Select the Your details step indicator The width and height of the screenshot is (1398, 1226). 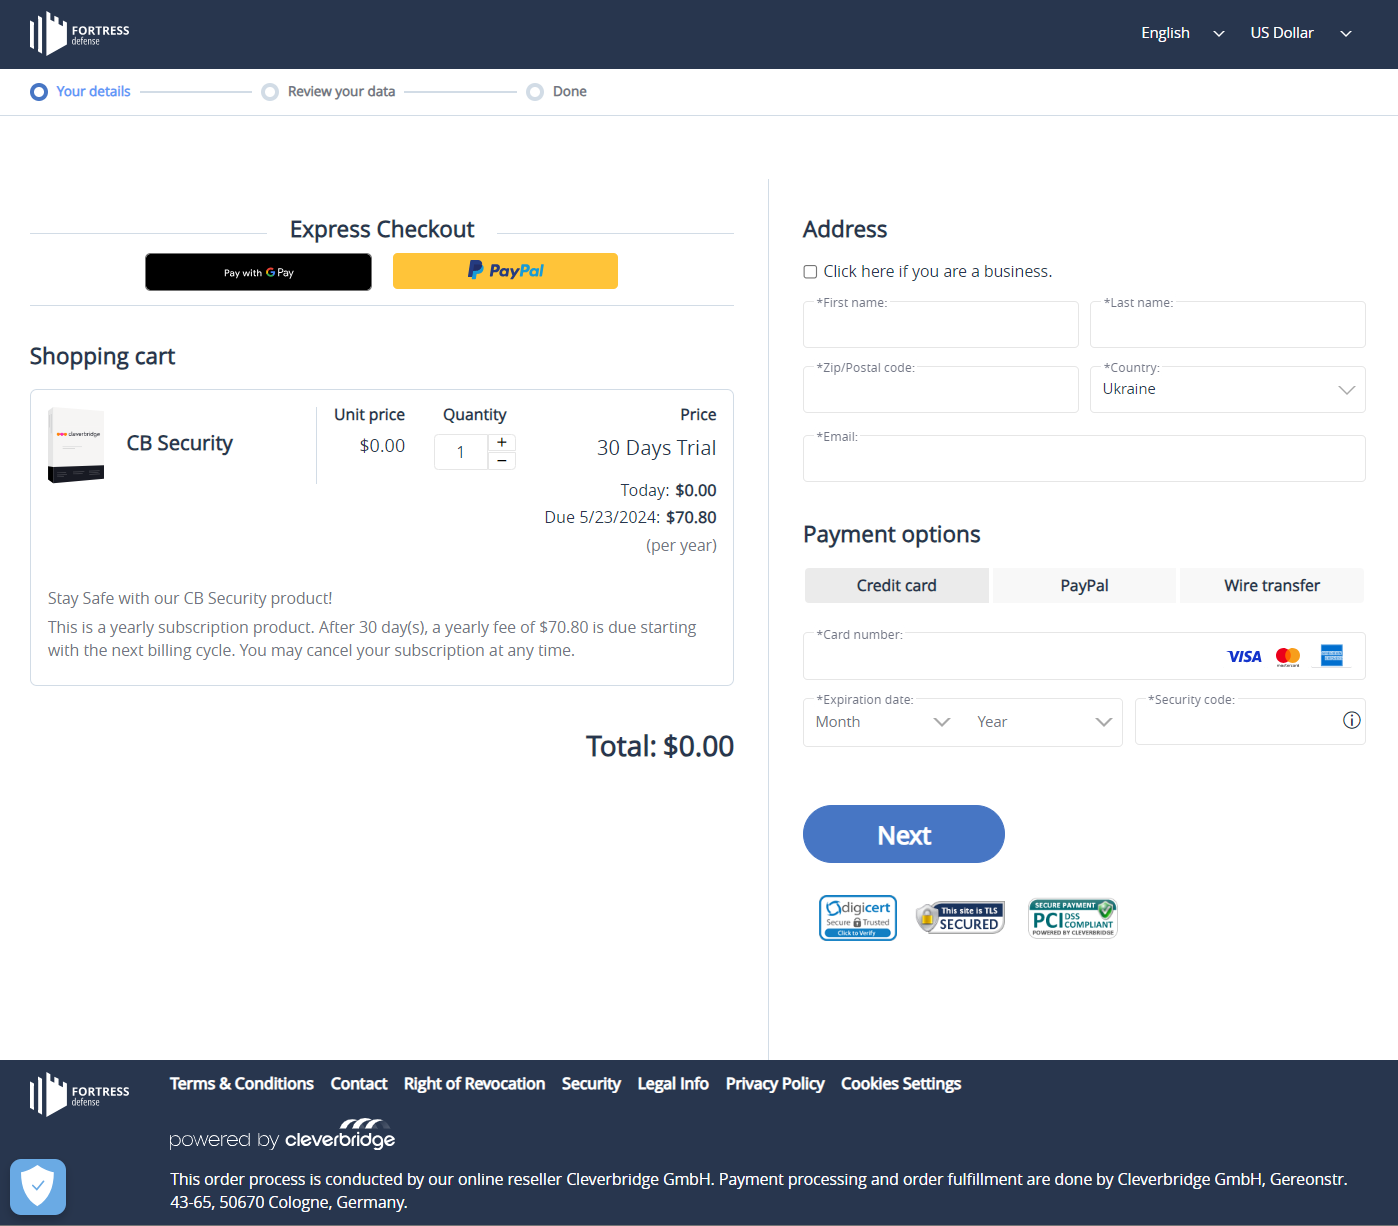81,92
